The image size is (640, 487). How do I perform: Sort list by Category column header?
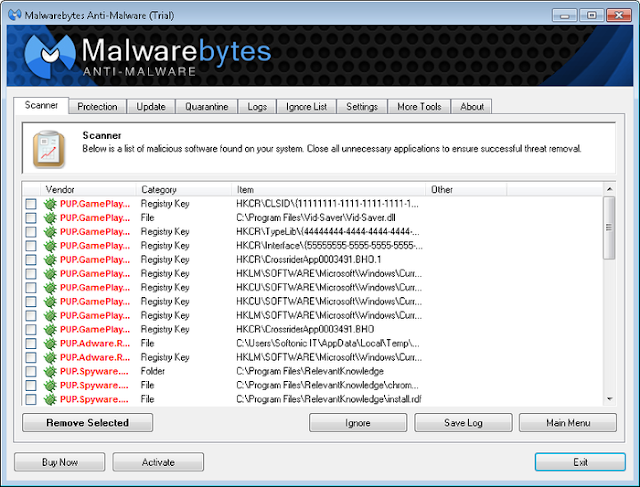[184, 189]
